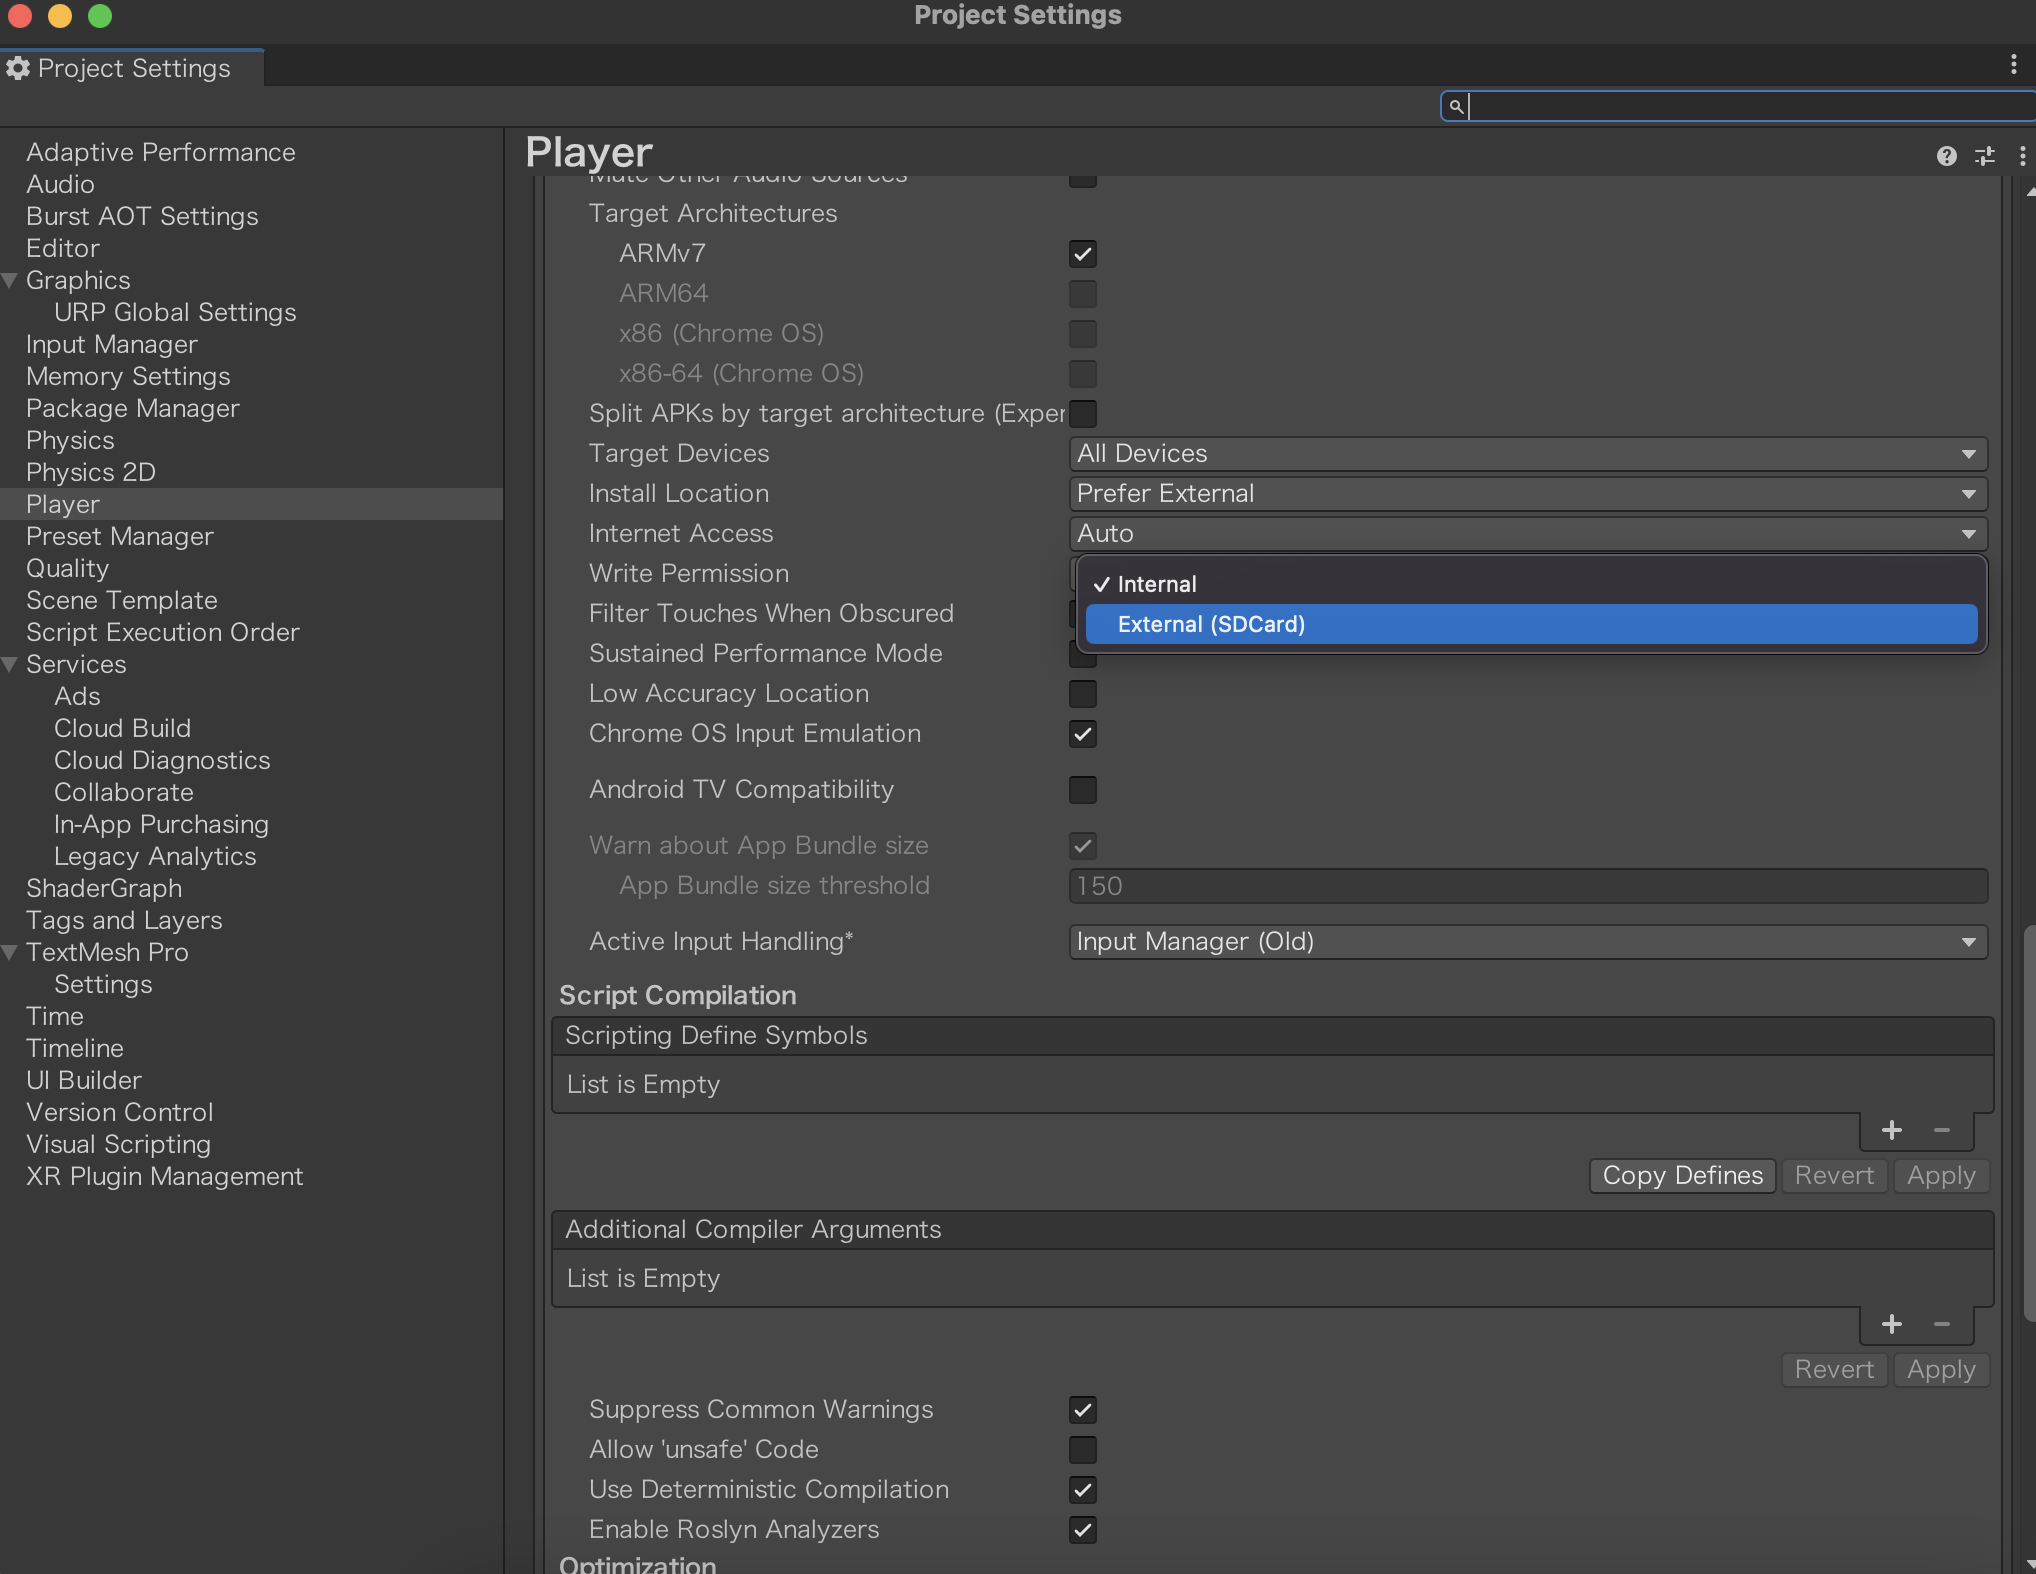Select the Quality settings category

point(68,568)
